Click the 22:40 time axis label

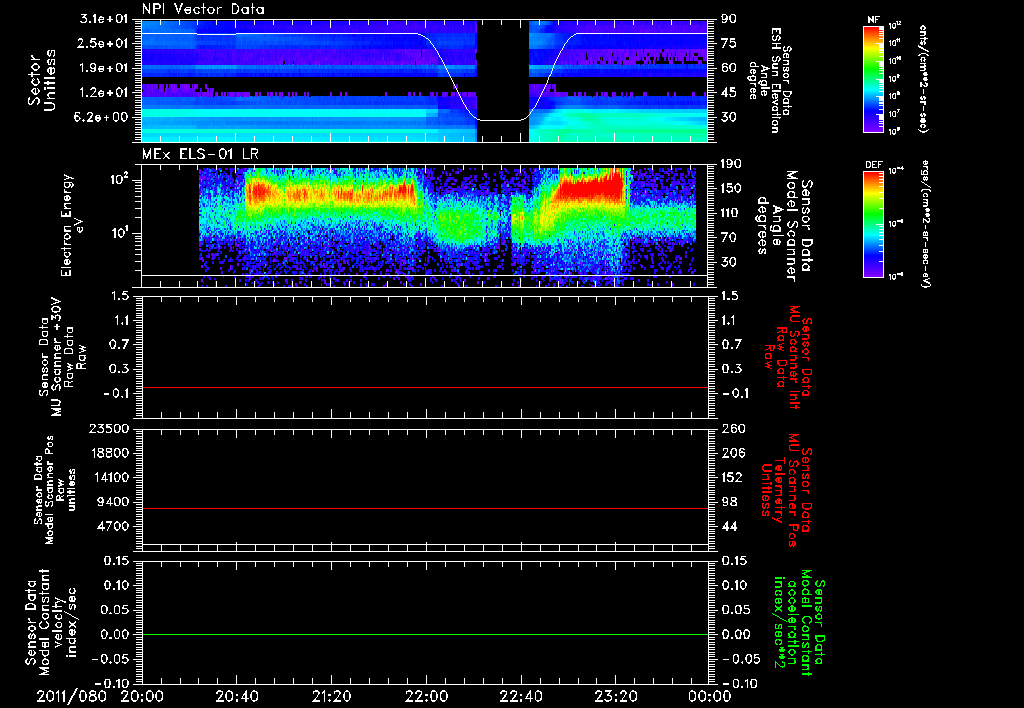coord(520,696)
